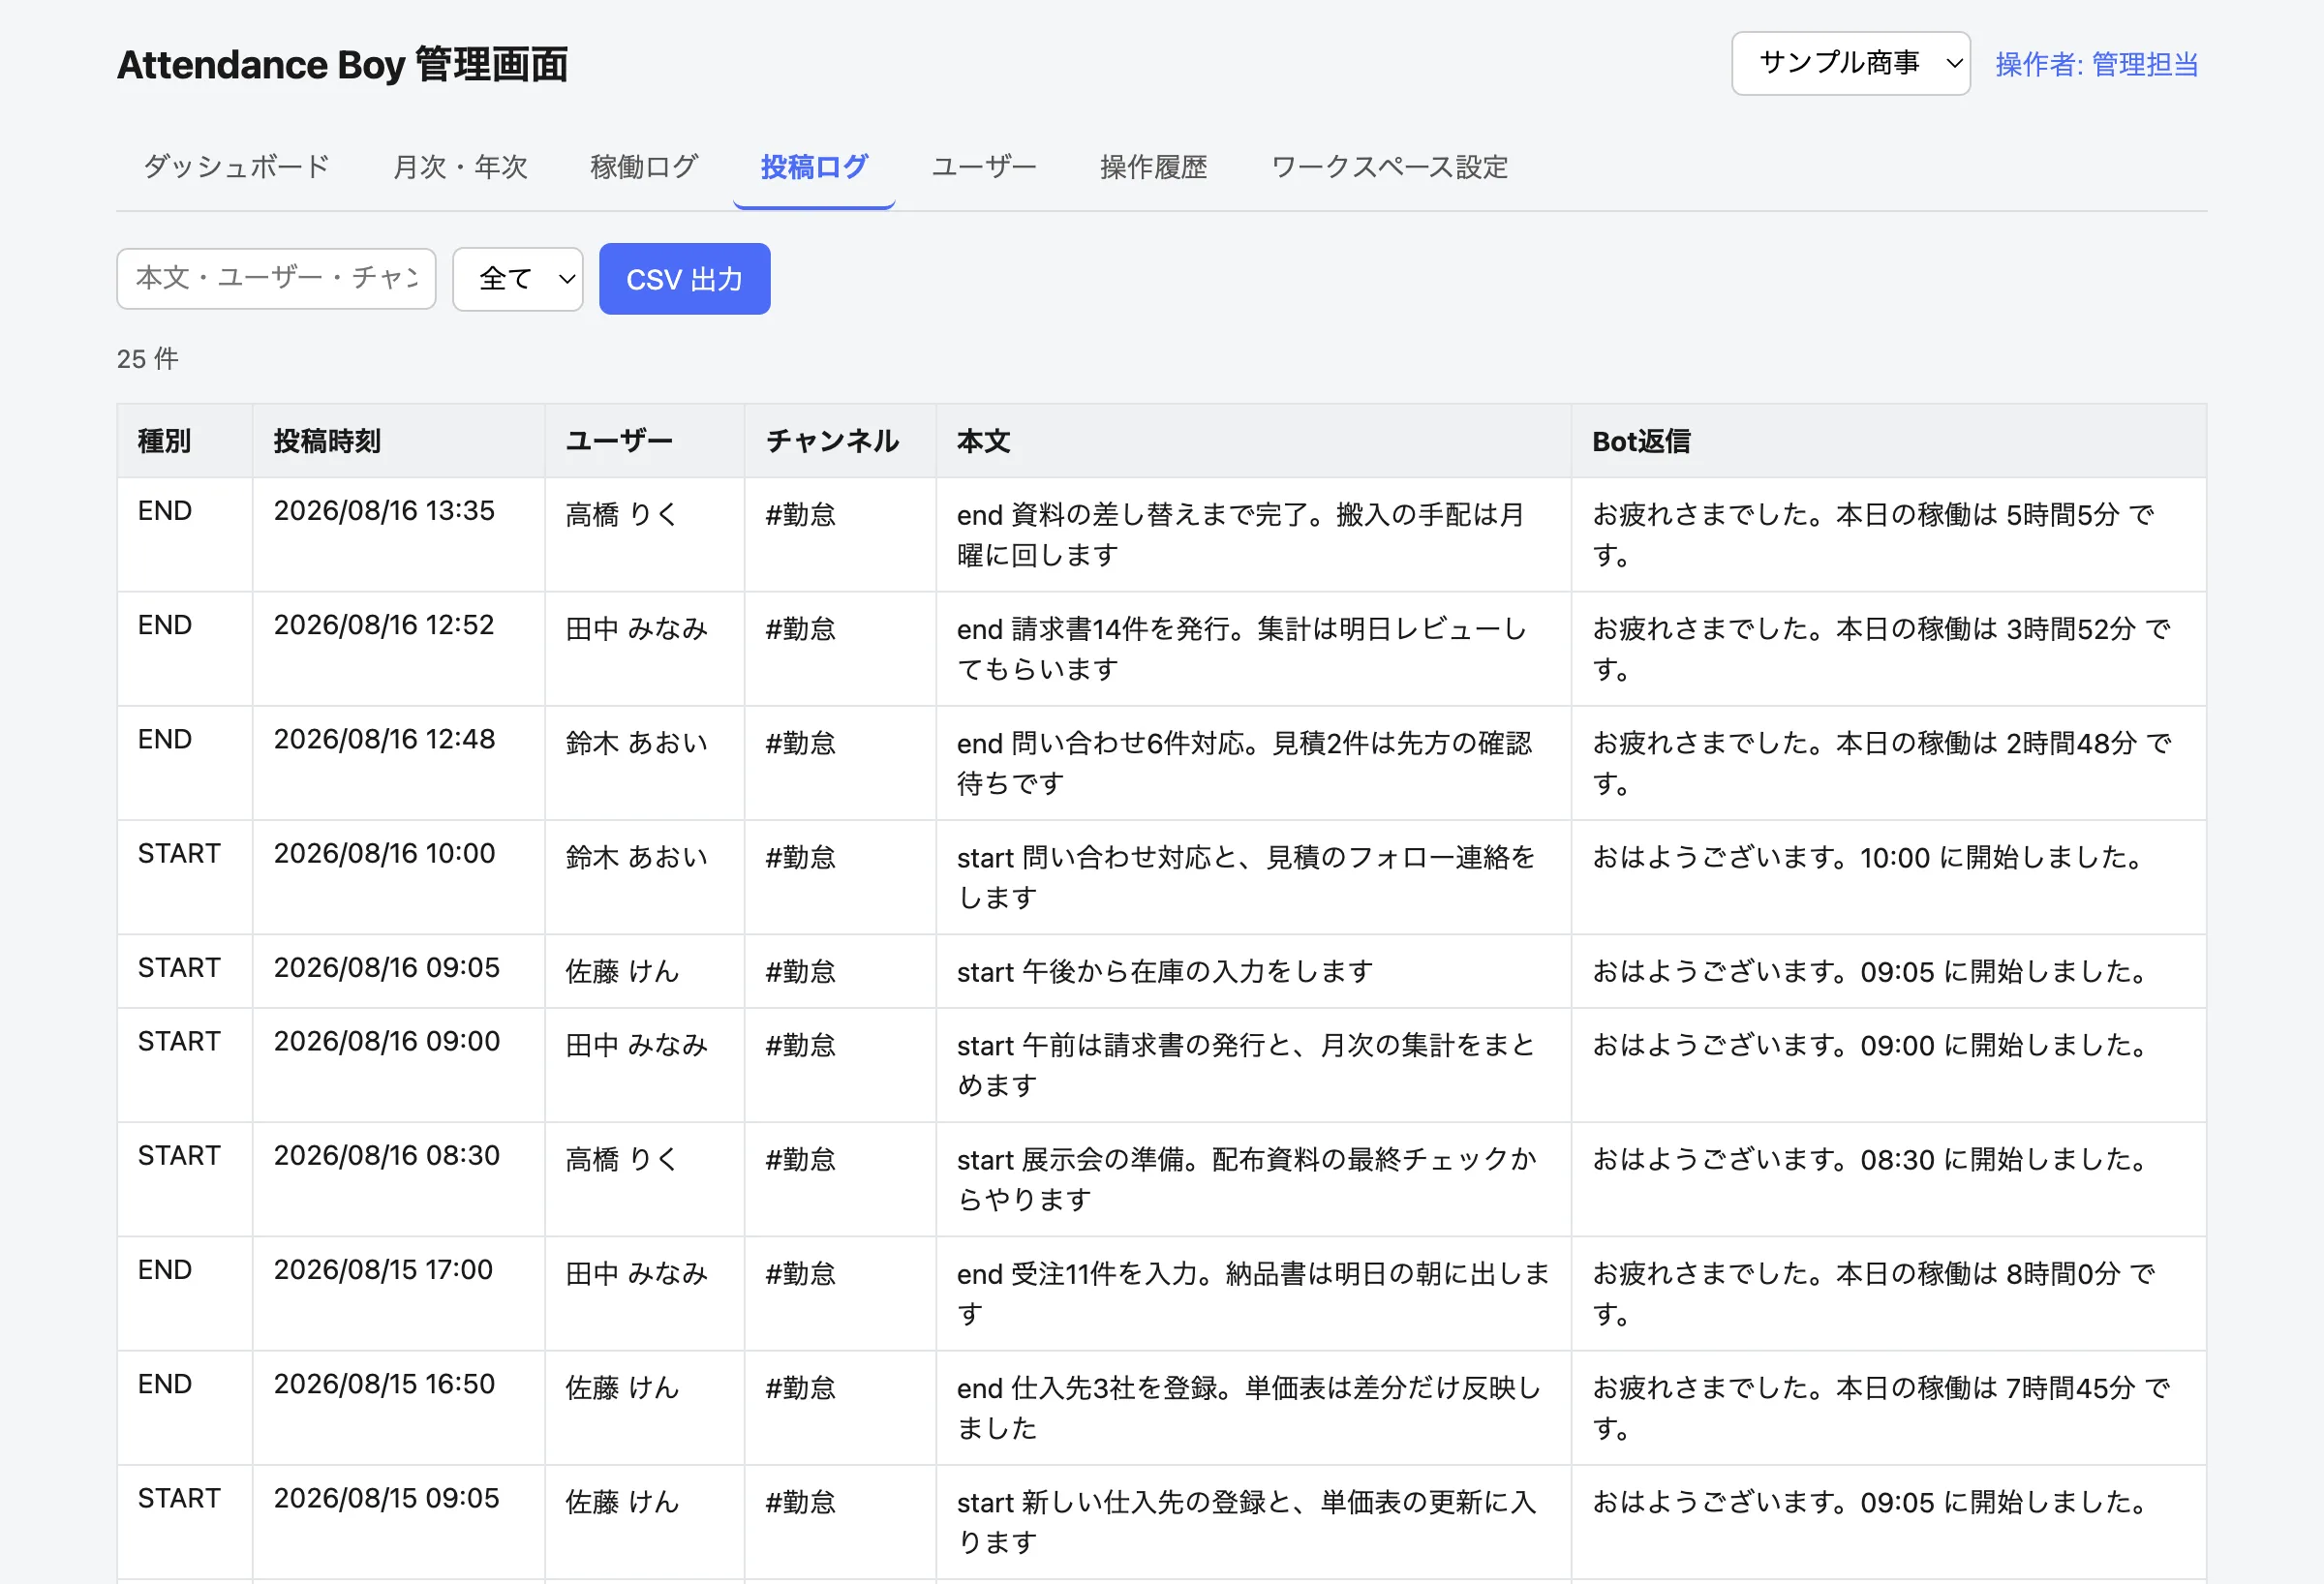This screenshot has height=1584, width=2324.
Task: Select the timestamp 2026/08/16 12:52
Action: point(384,625)
